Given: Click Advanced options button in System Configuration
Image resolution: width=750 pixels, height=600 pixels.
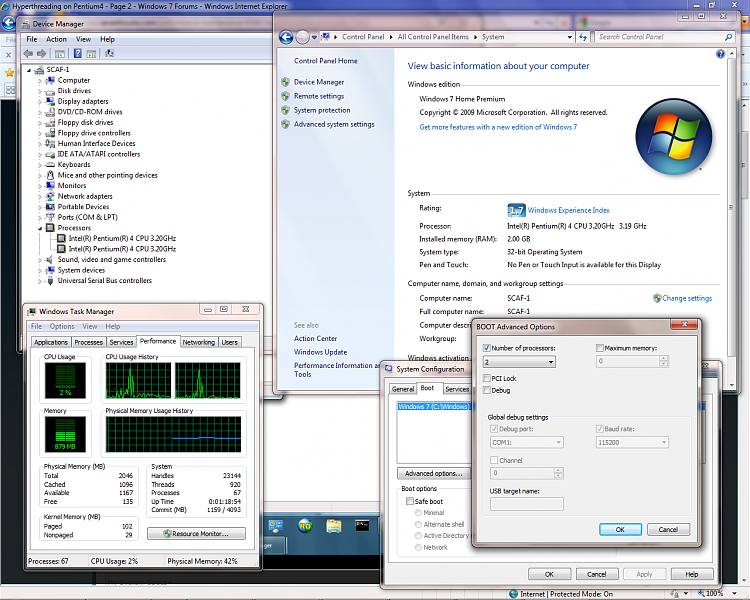Looking at the screenshot, I should [x=434, y=473].
